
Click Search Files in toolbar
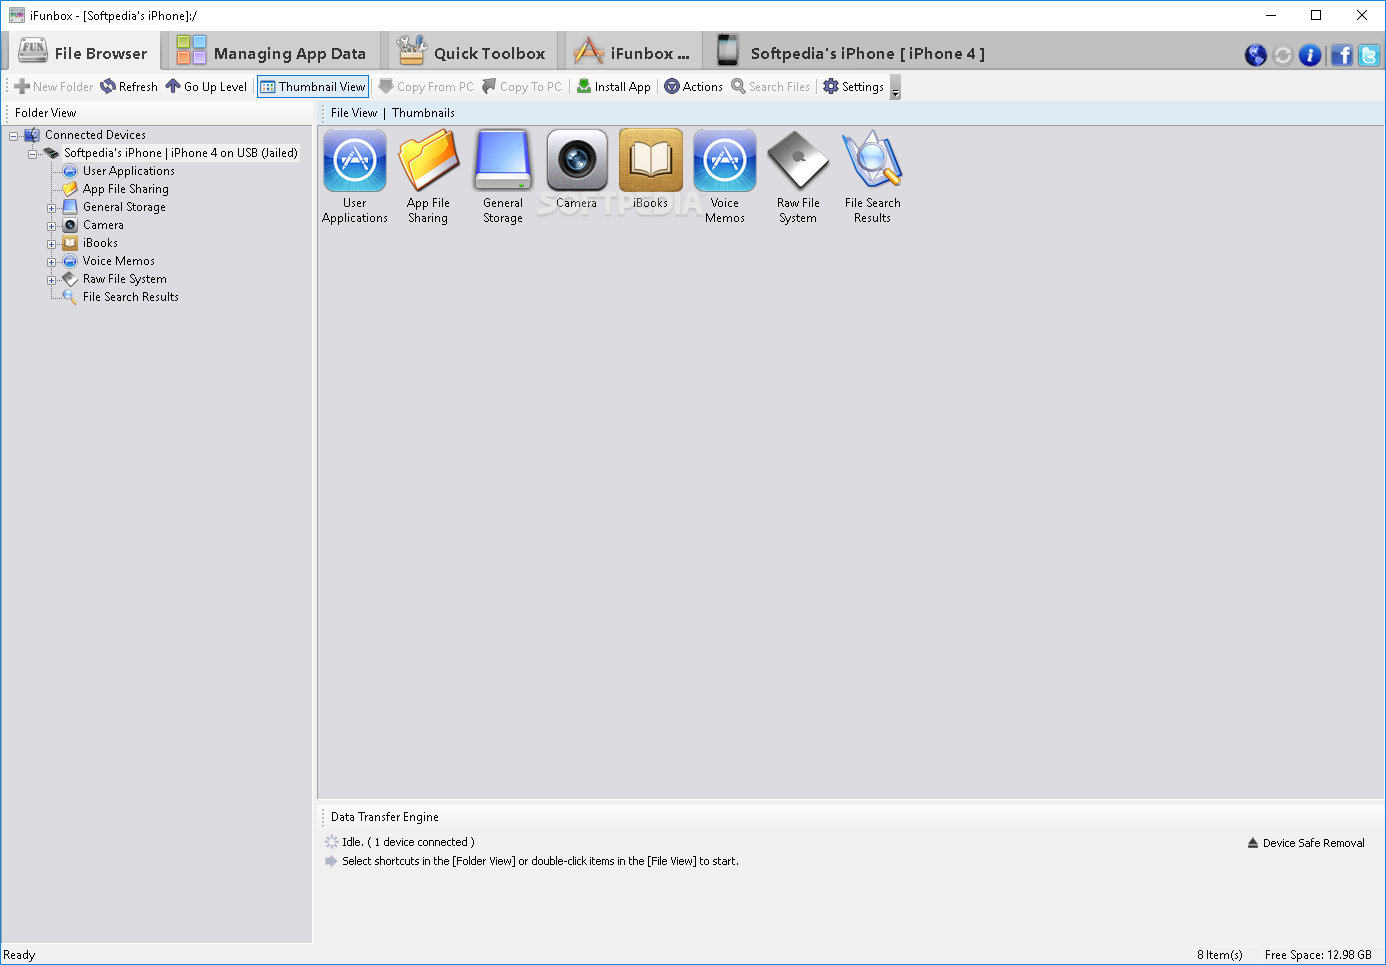coord(770,87)
